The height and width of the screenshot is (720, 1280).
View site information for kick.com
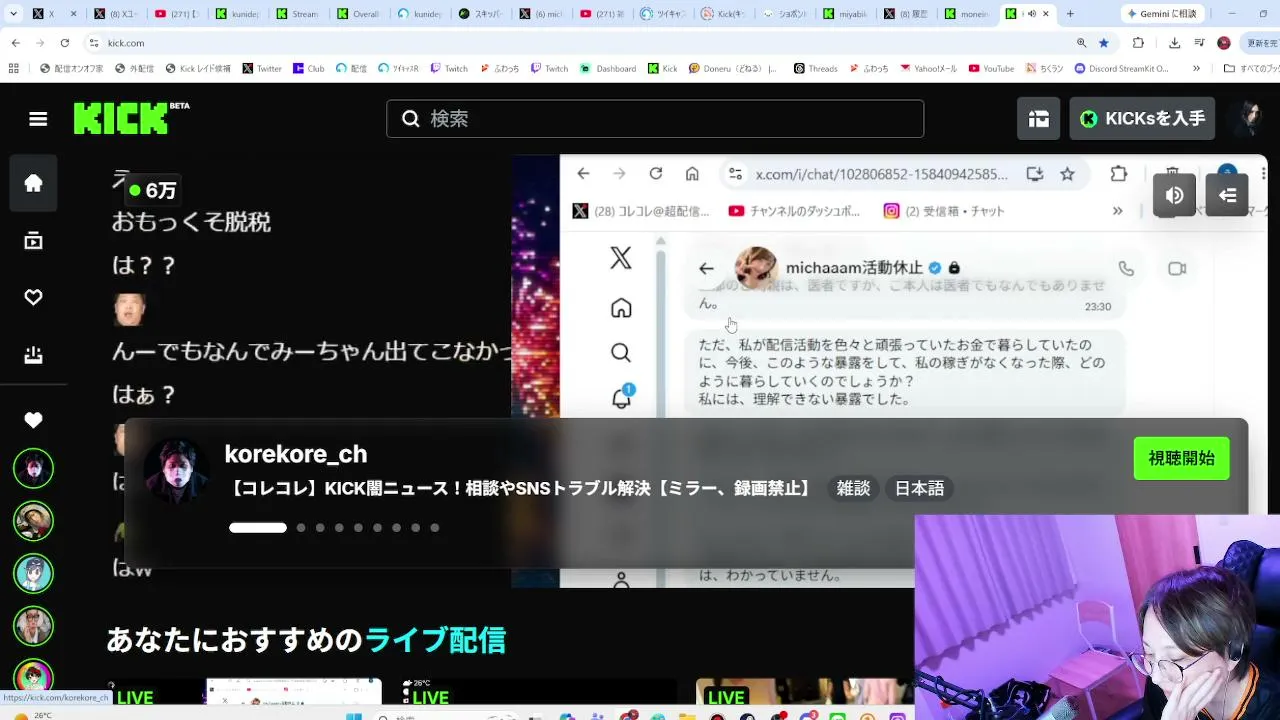pyautogui.click(x=94, y=43)
